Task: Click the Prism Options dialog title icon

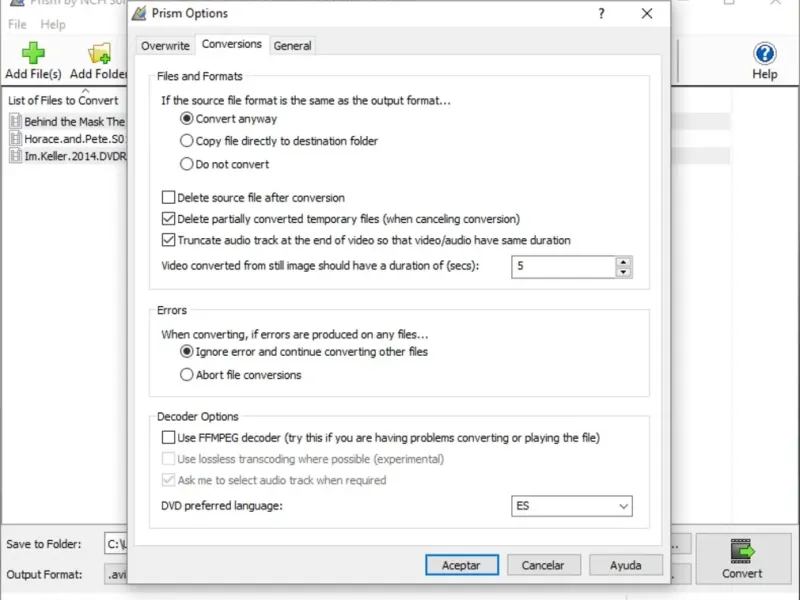Action: [x=139, y=13]
